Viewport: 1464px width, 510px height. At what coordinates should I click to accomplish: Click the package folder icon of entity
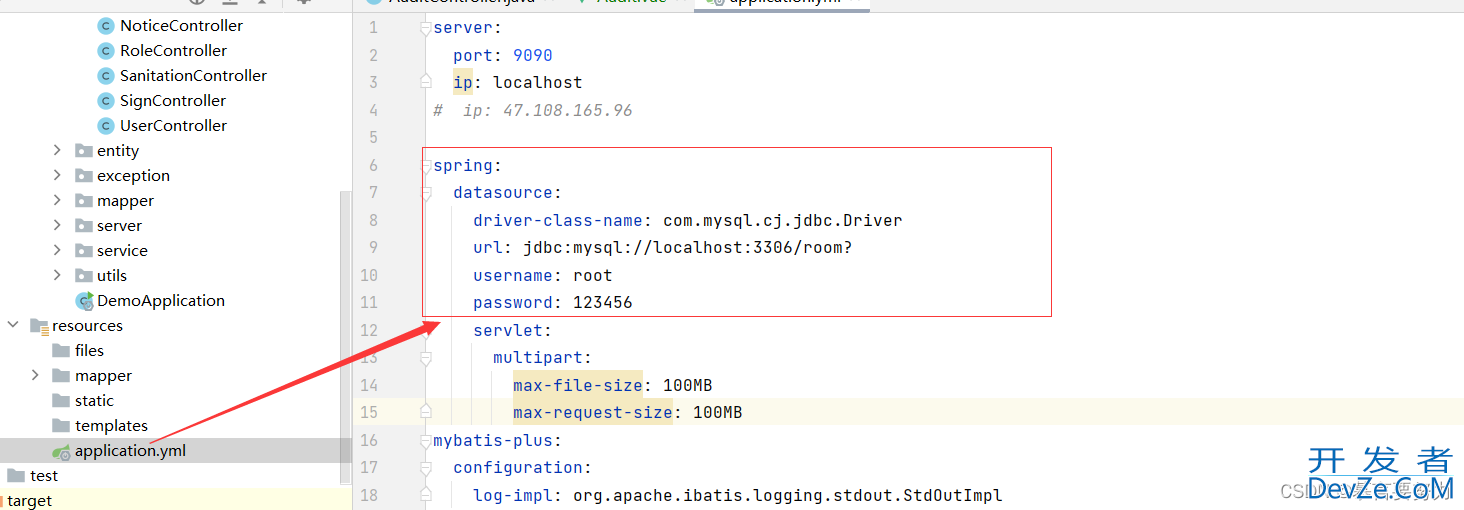pyautogui.click(x=84, y=150)
